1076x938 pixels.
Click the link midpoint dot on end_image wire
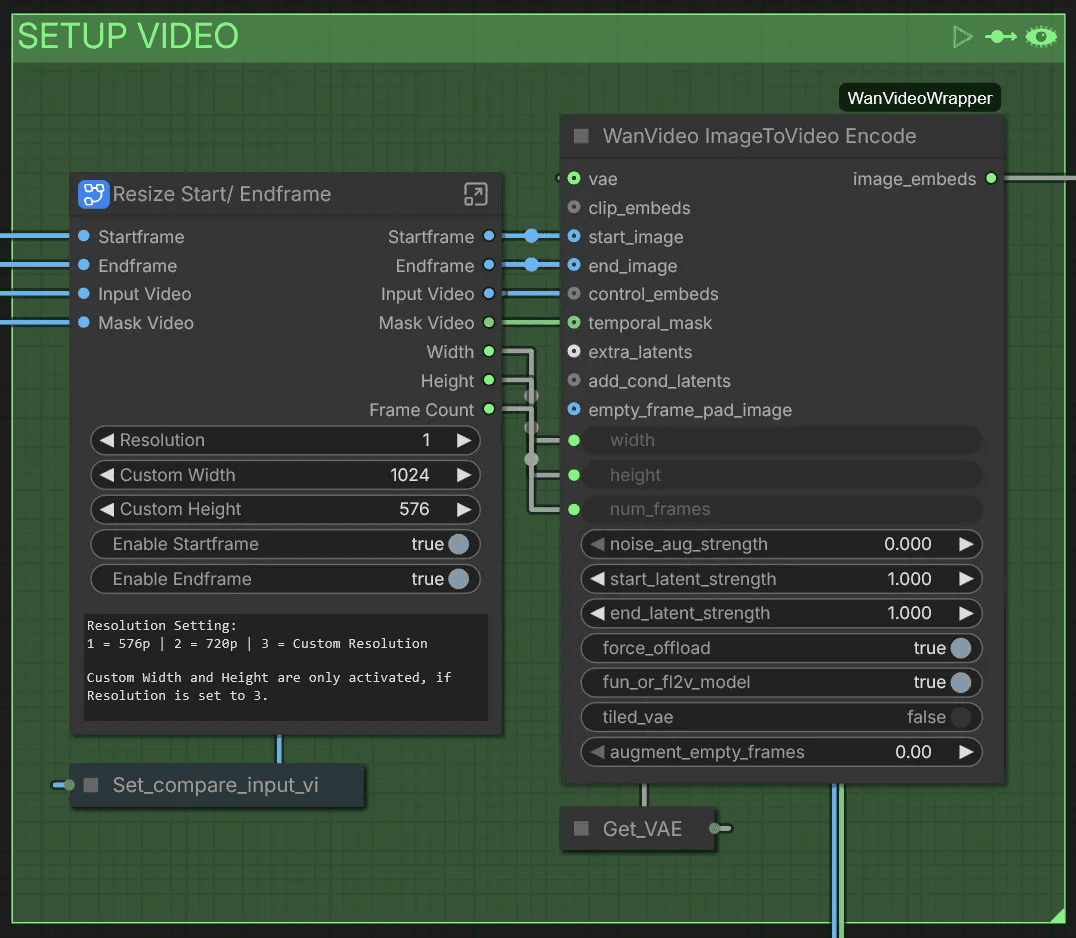click(531, 265)
